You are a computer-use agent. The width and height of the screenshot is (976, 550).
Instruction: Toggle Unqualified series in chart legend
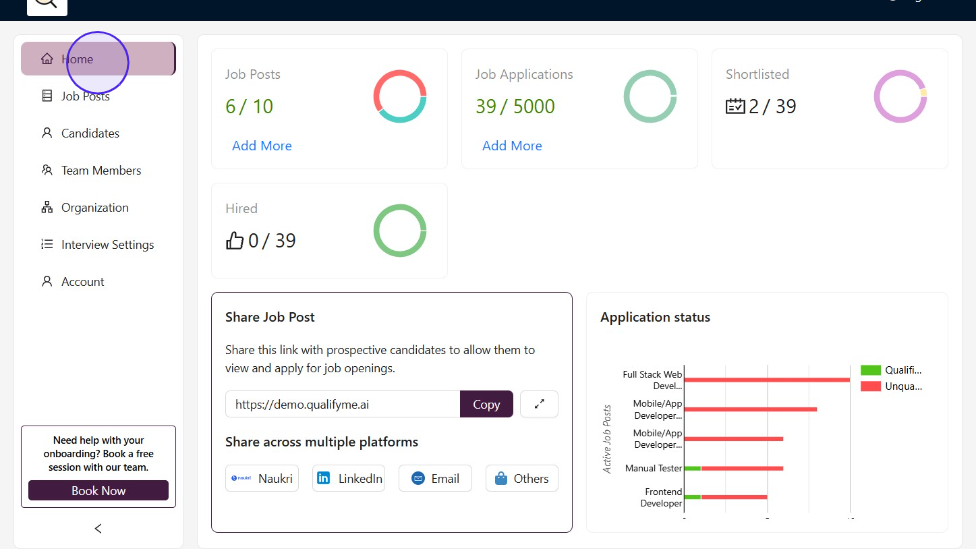(890, 386)
